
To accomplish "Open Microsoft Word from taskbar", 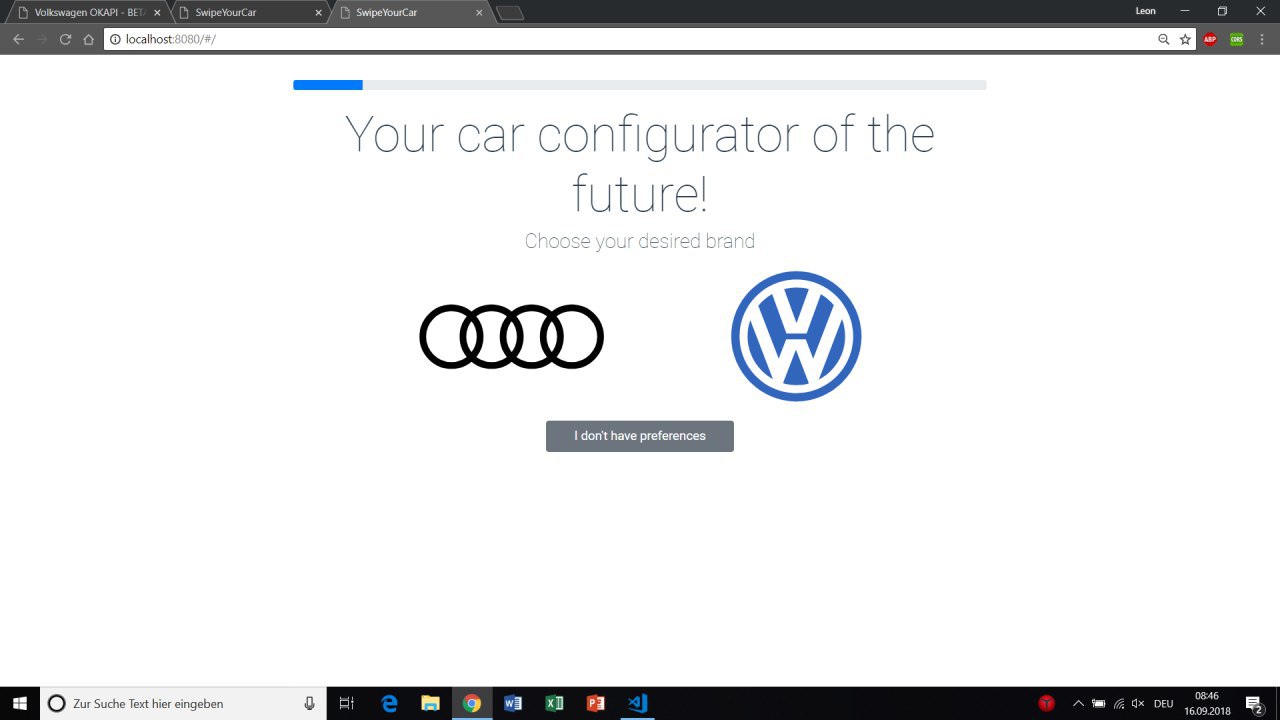I will click(x=513, y=703).
